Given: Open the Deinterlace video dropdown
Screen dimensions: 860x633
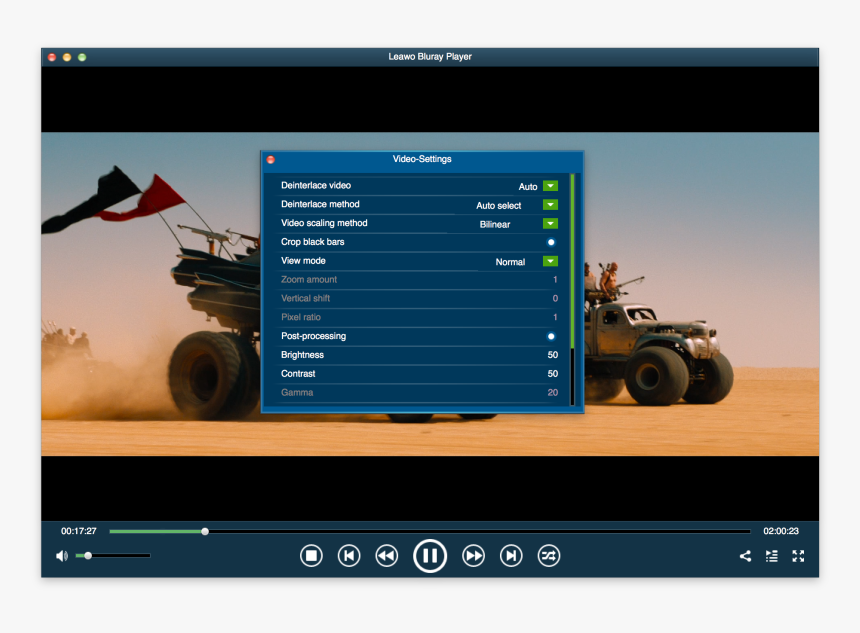Looking at the screenshot, I should [x=550, y=186].
